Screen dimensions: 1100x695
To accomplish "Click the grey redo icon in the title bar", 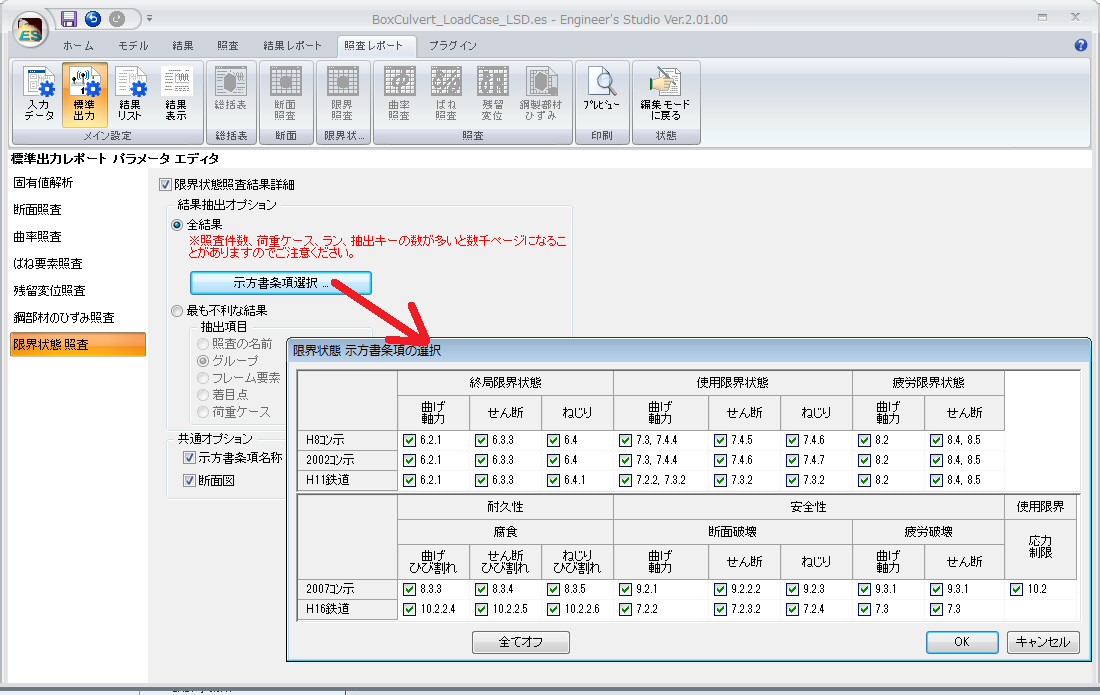I will [117, 19].
